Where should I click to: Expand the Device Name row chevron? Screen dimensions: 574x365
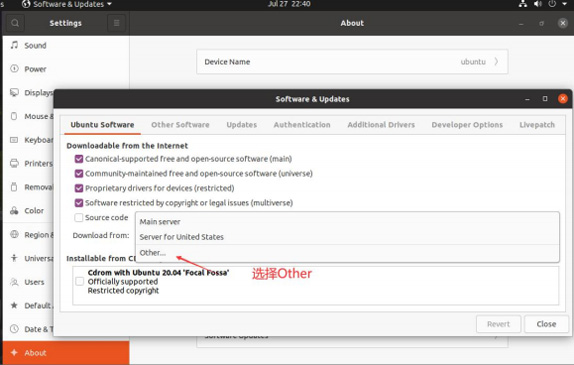coord(496,62)
